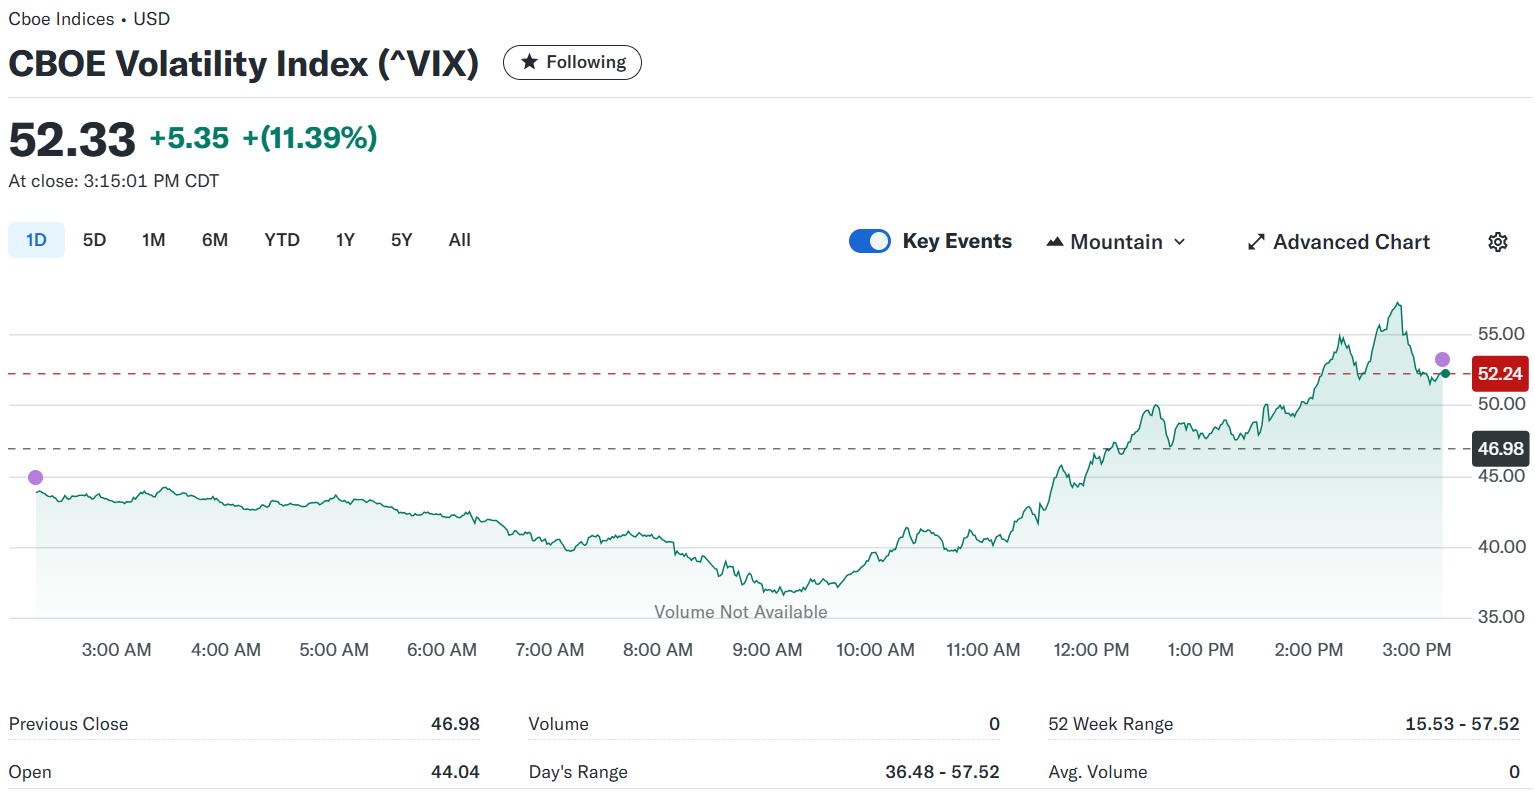
Task: Click the +5.35 change value
Action: [x=189, y=138]
